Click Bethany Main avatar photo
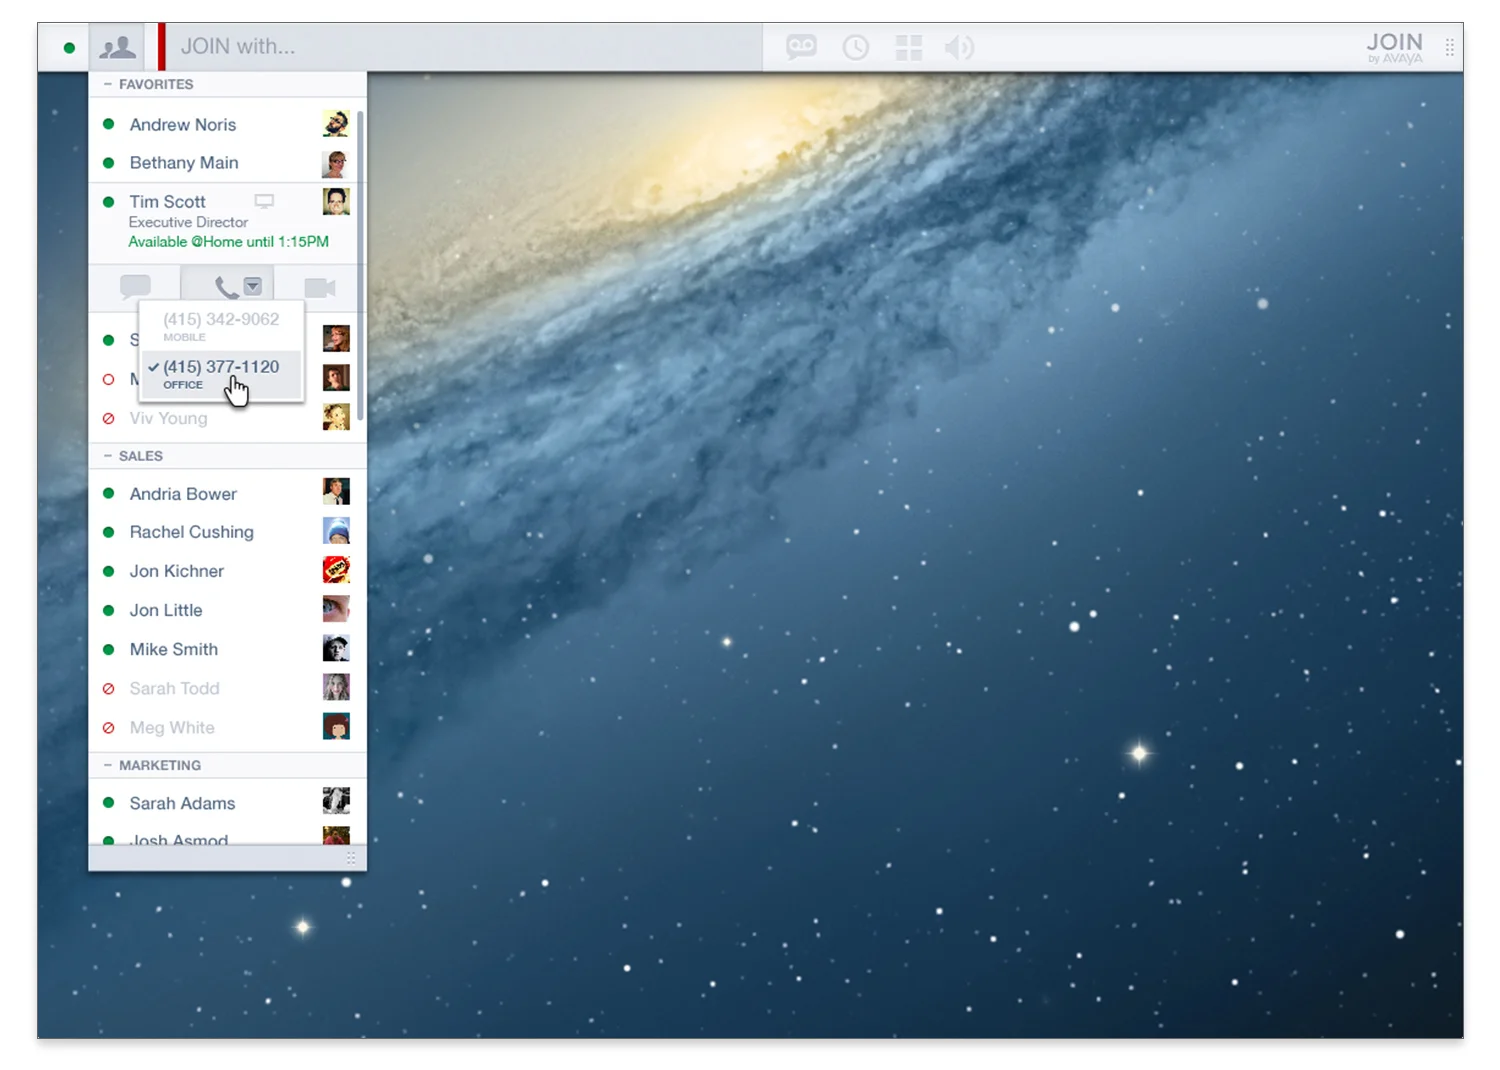This screenshot has width=1500, height=1070. 336,163
